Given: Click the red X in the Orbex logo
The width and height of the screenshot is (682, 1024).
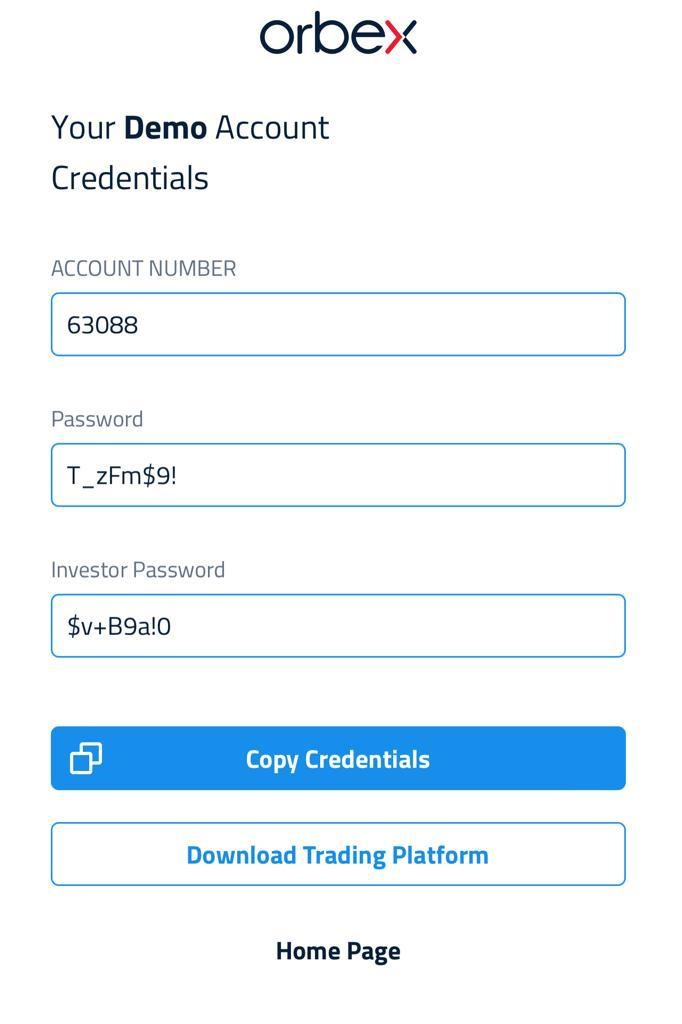Looking at the screenshot, I should point(401,37).
